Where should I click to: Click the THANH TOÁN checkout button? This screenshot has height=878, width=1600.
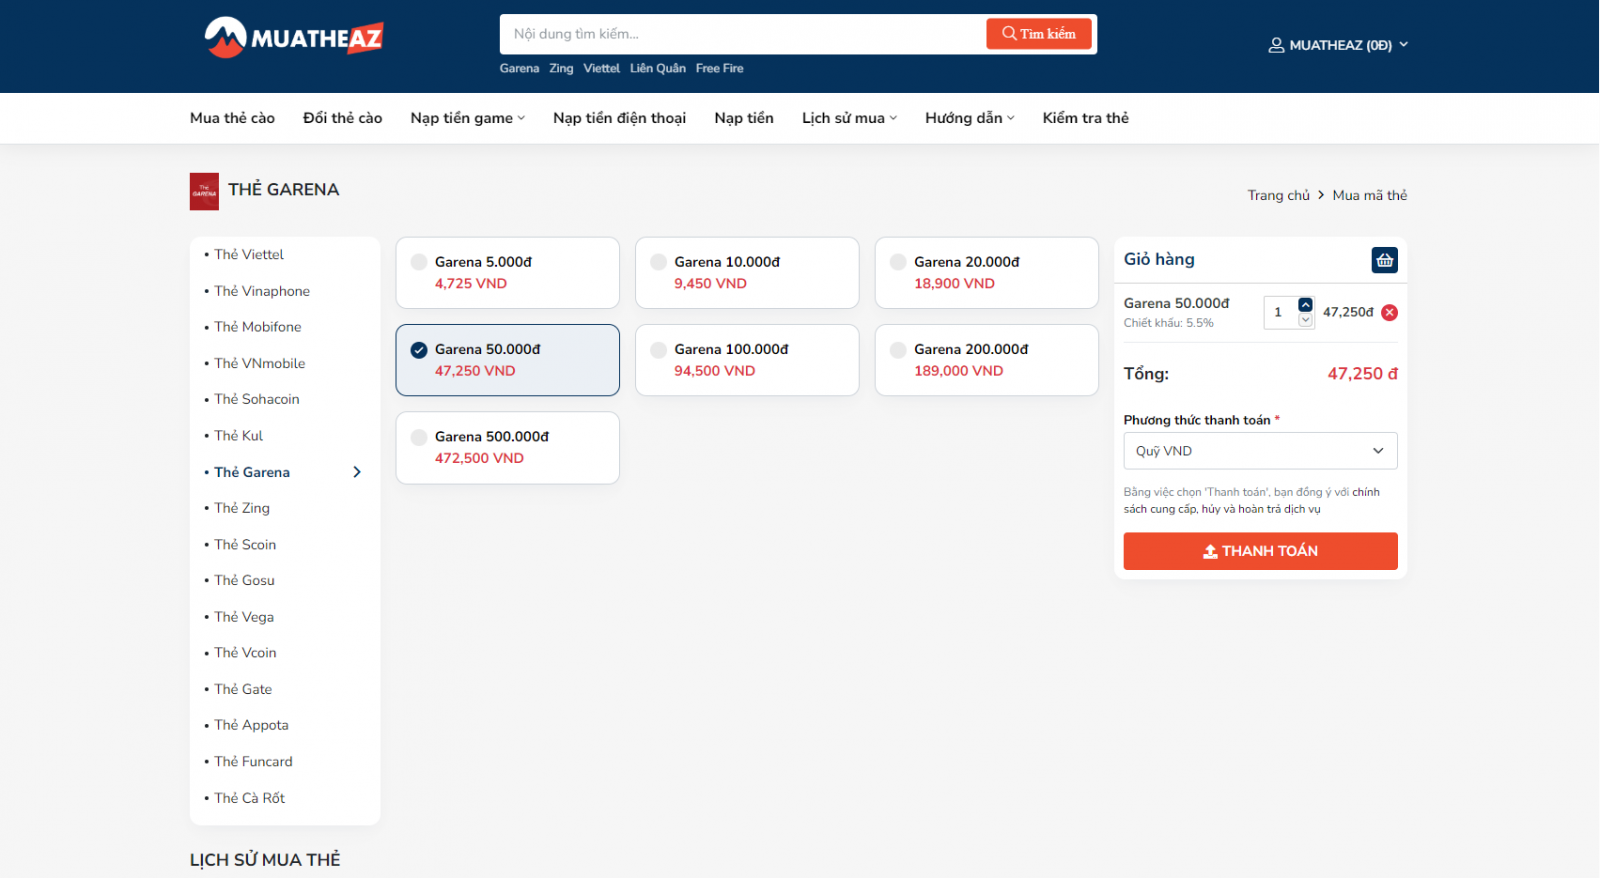coord(1260,551)
